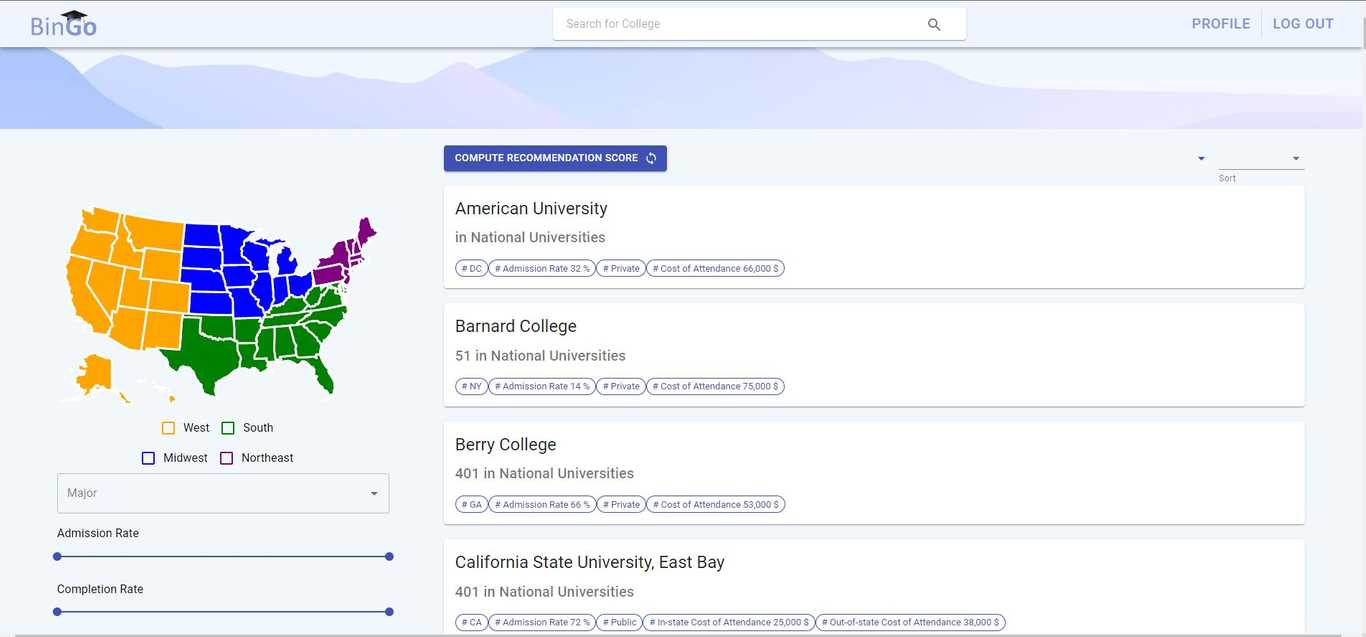Open California State University, East Bay title
Image resolution: width=1366 pixels, height=637 pixels.
[590, 562]
